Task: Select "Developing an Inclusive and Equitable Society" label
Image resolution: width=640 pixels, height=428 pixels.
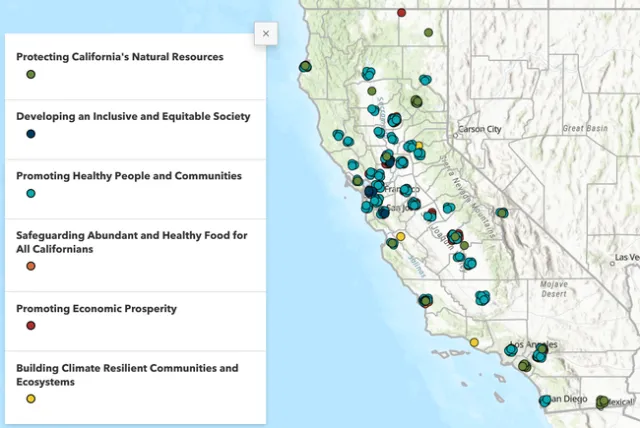Action: click(133, 116)
